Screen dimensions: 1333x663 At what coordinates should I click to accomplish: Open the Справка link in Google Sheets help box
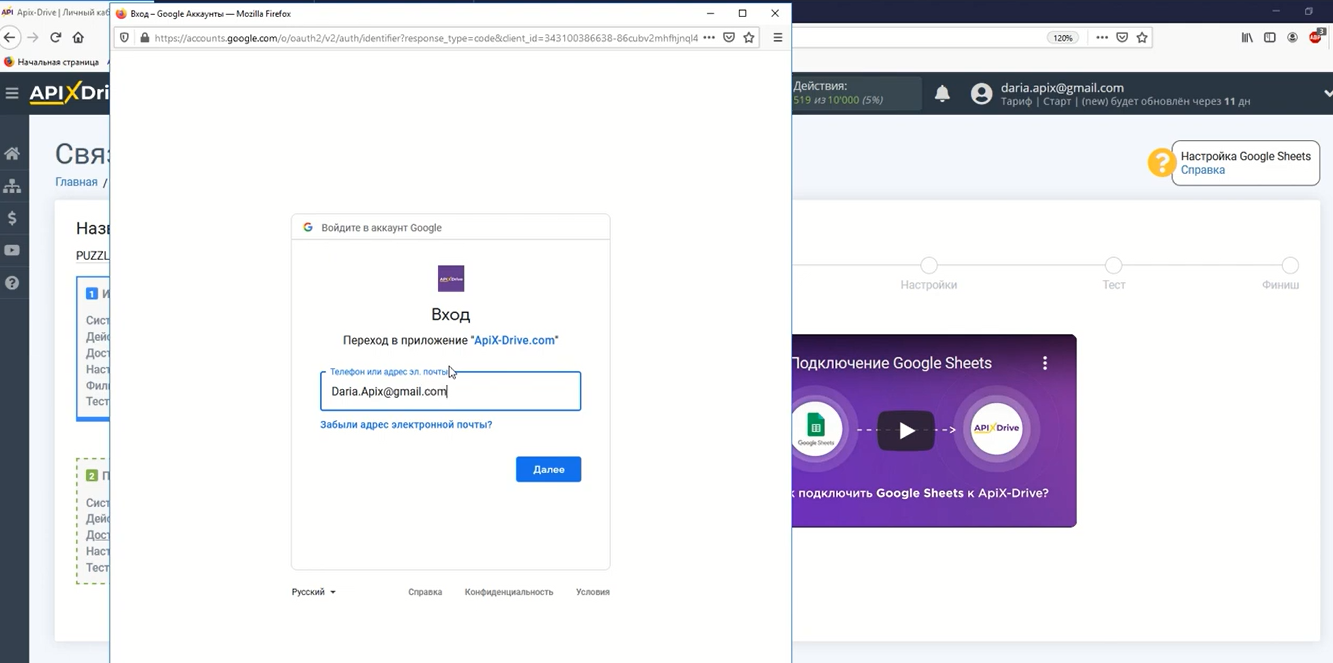click(x=1202, y=170)
